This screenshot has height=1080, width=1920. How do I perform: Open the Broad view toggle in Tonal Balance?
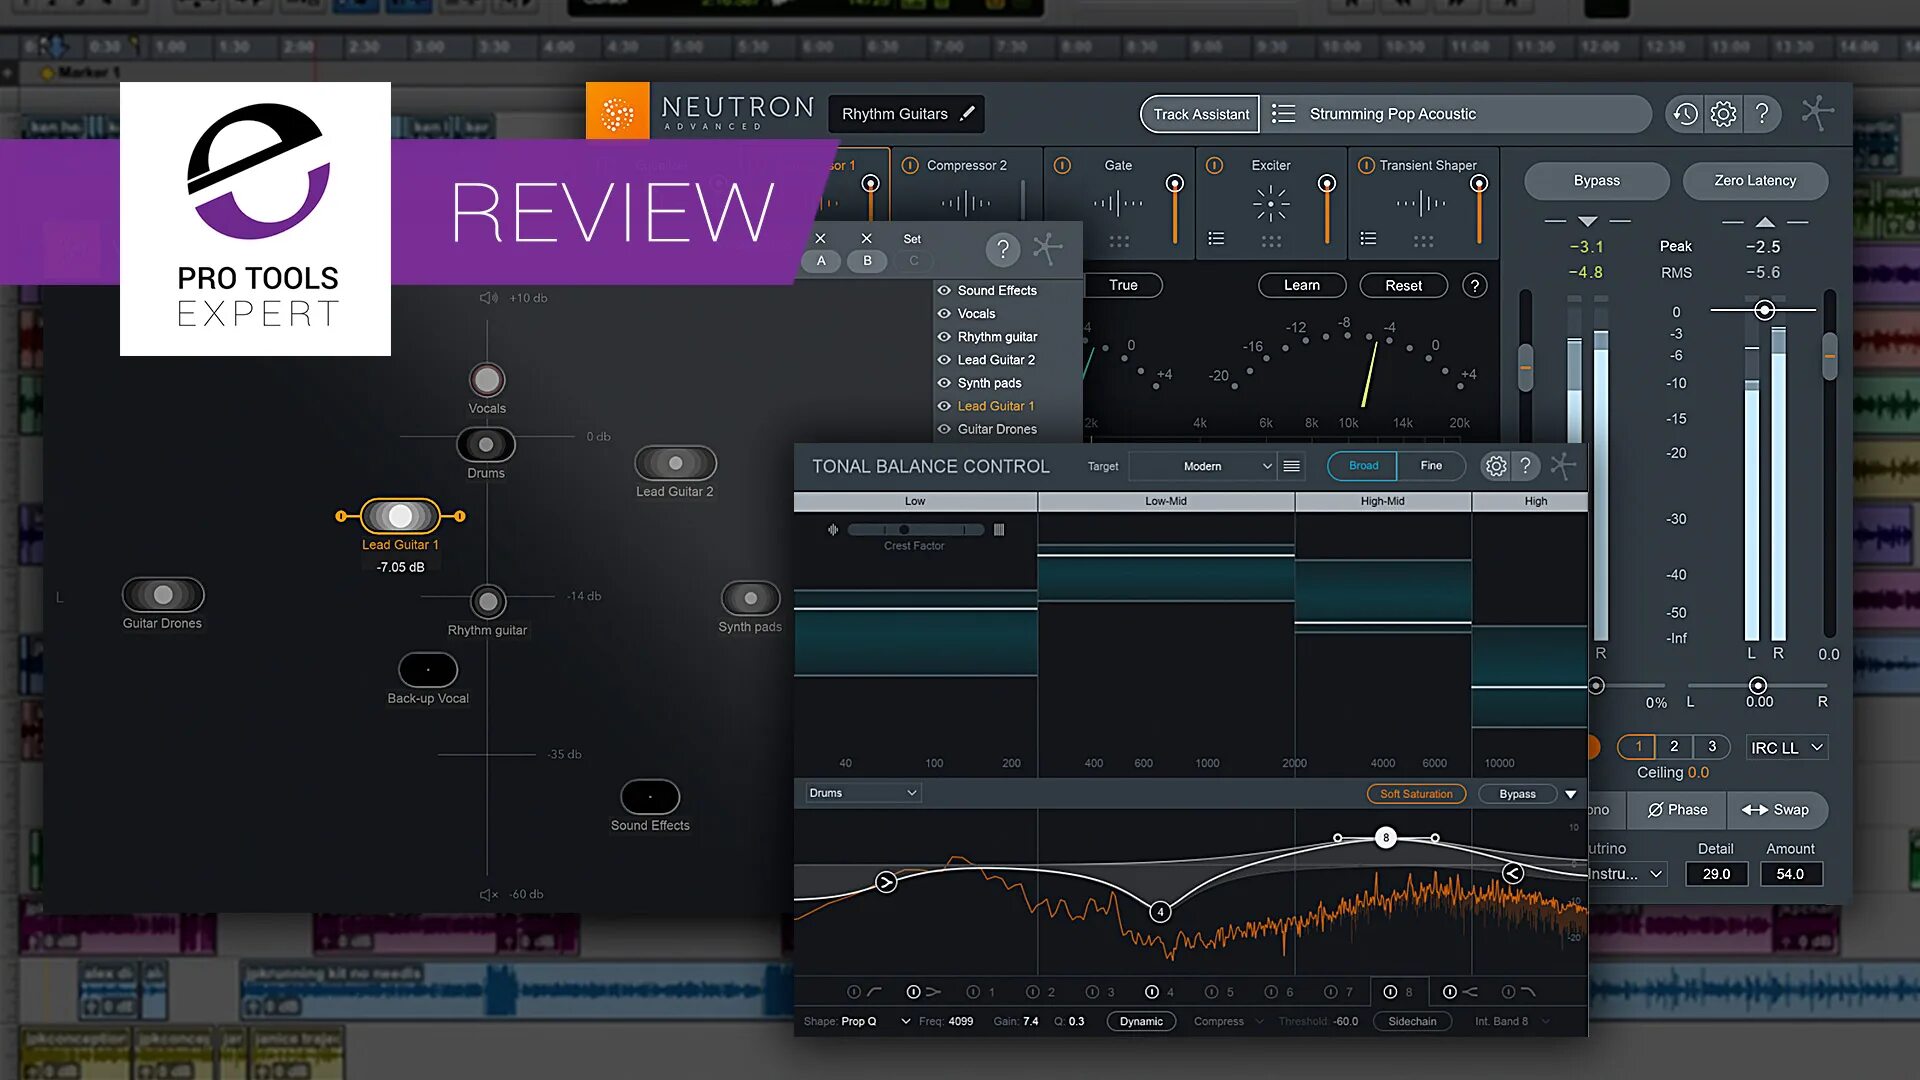1362,464
